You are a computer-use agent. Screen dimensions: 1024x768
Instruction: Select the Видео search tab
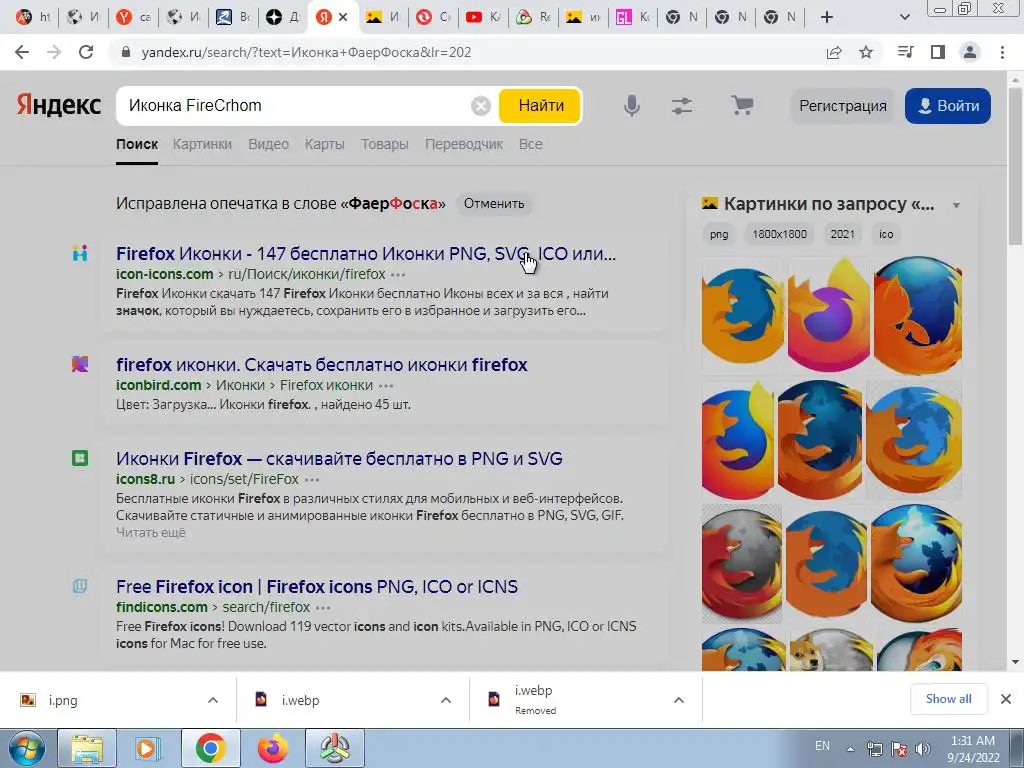click(268, 144)
